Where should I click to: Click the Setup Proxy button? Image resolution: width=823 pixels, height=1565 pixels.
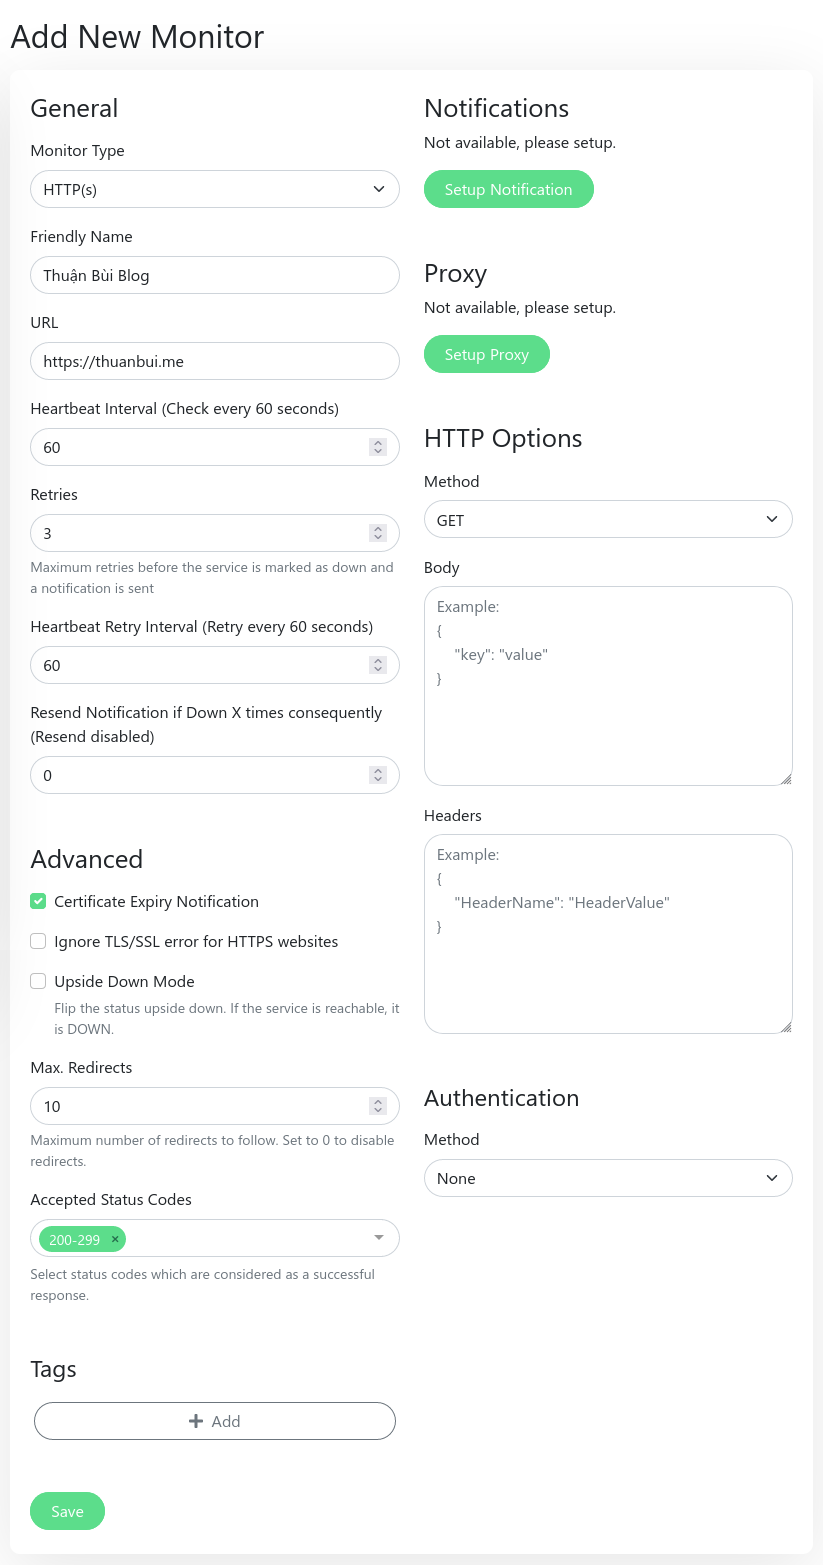(x=486, y=354)
